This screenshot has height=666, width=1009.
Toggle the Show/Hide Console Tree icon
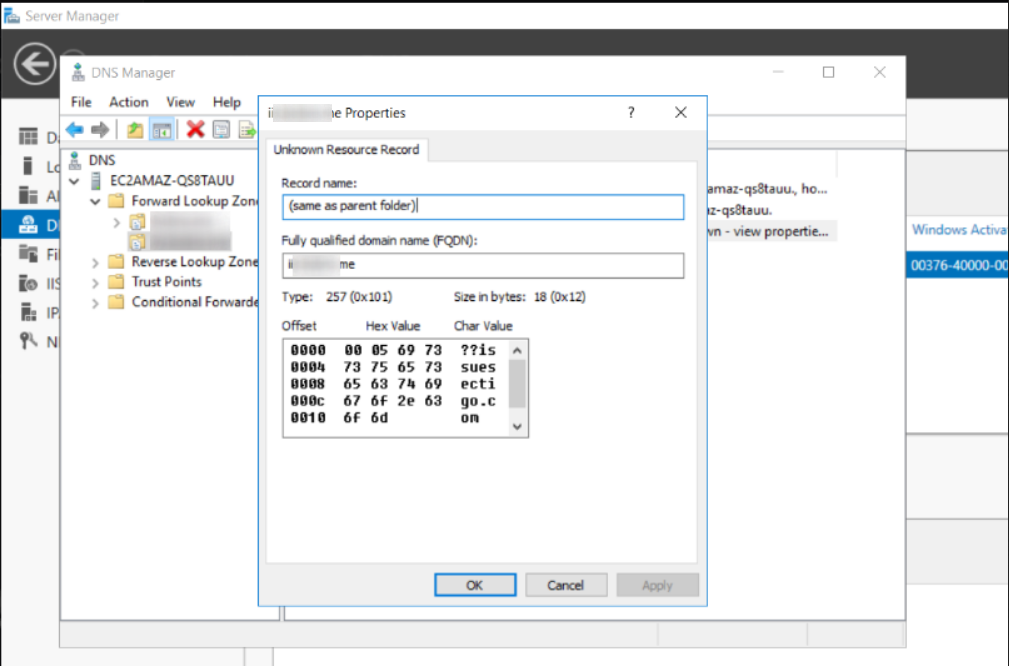click(x=162, y=130)
